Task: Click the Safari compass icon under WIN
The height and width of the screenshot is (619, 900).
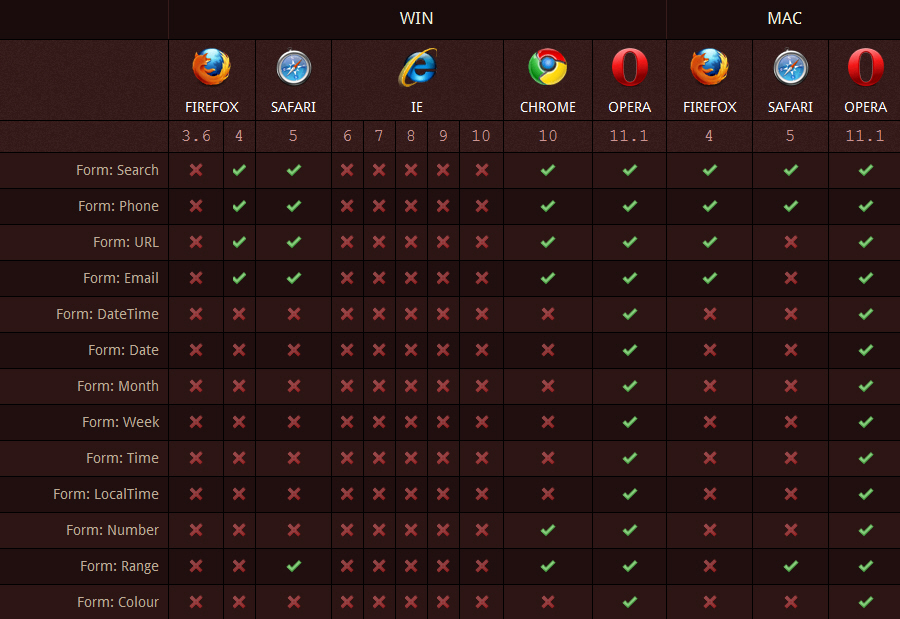Action: [293, 68]
